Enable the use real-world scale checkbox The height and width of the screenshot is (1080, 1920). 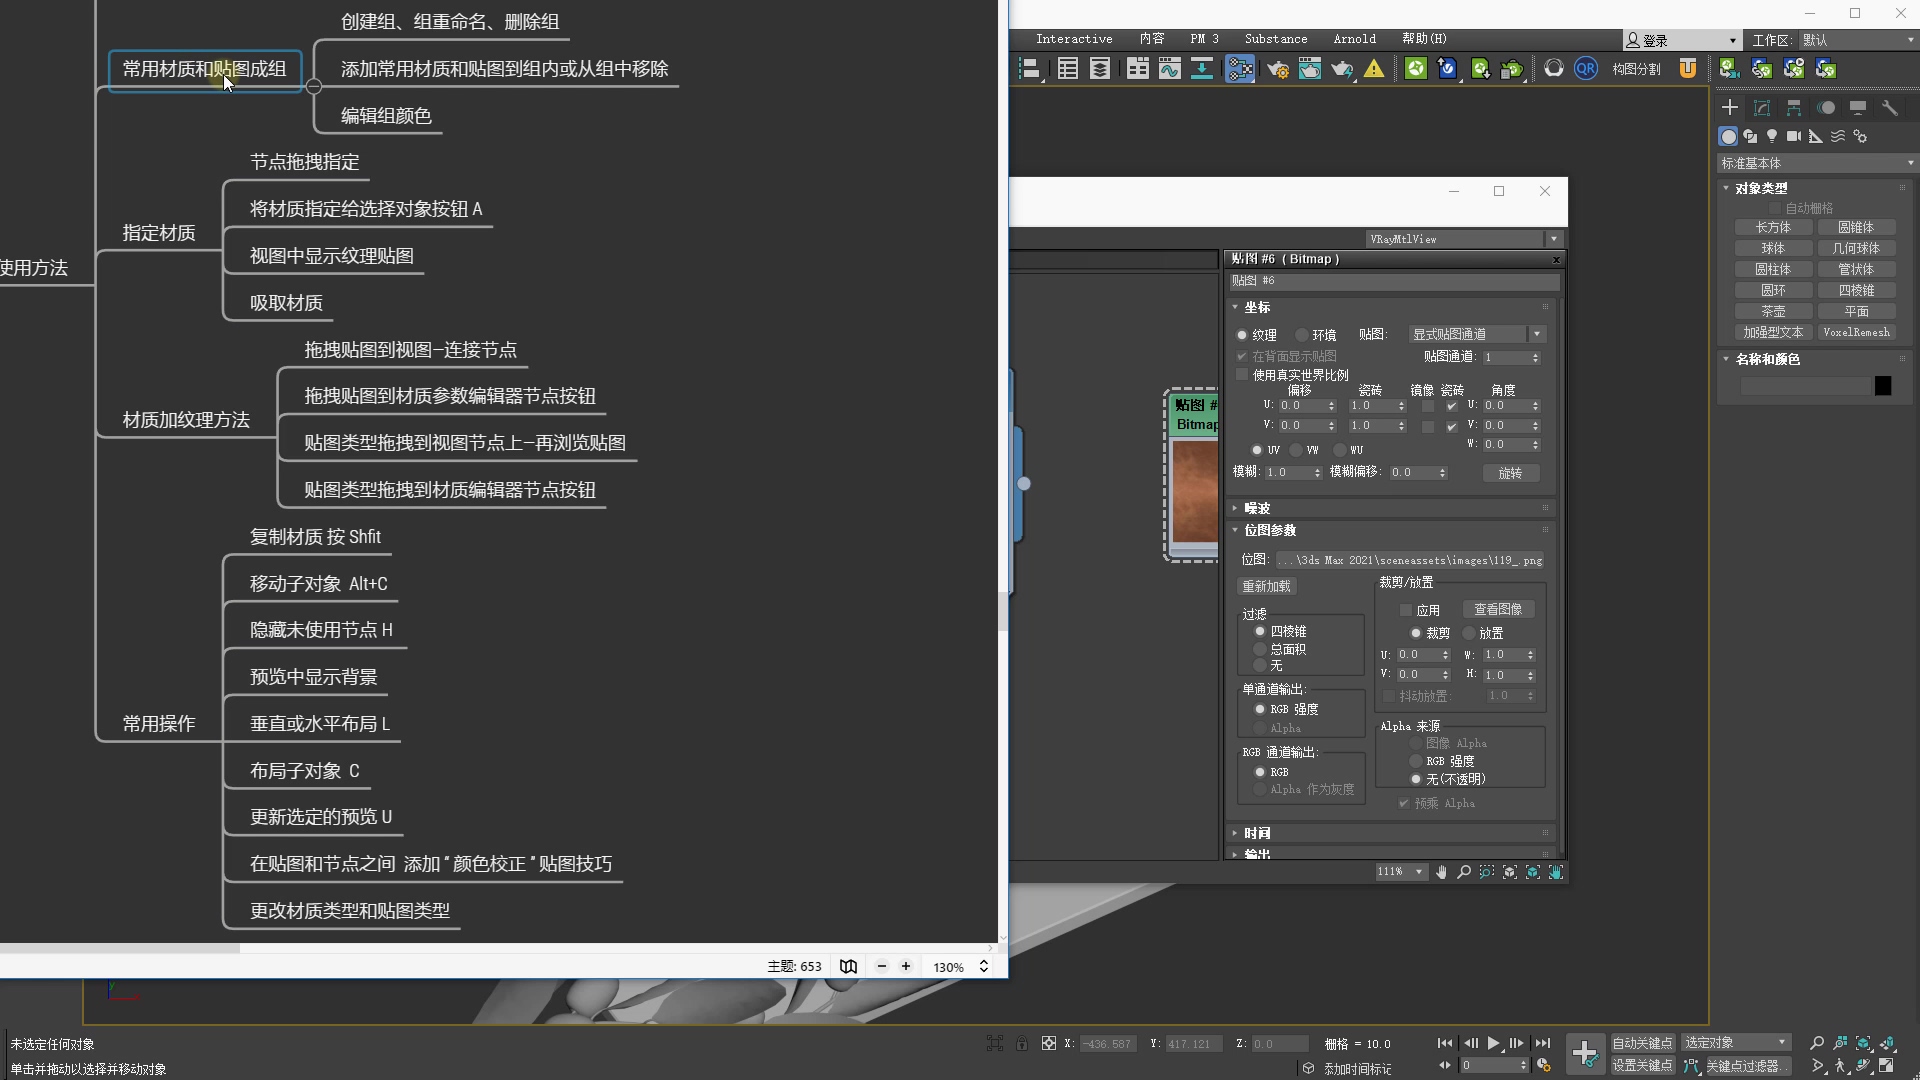(1243, 375)
